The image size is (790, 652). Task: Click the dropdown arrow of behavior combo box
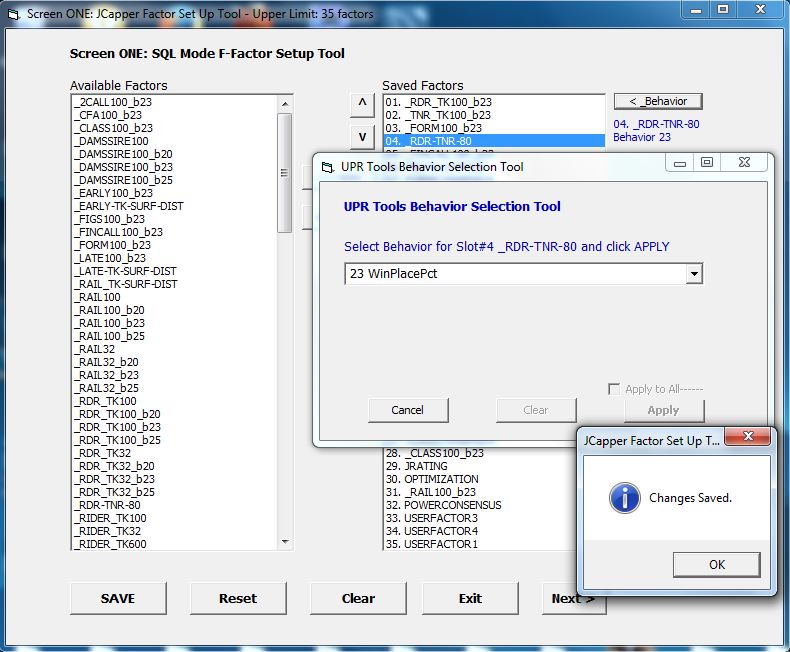coord(694,274)
